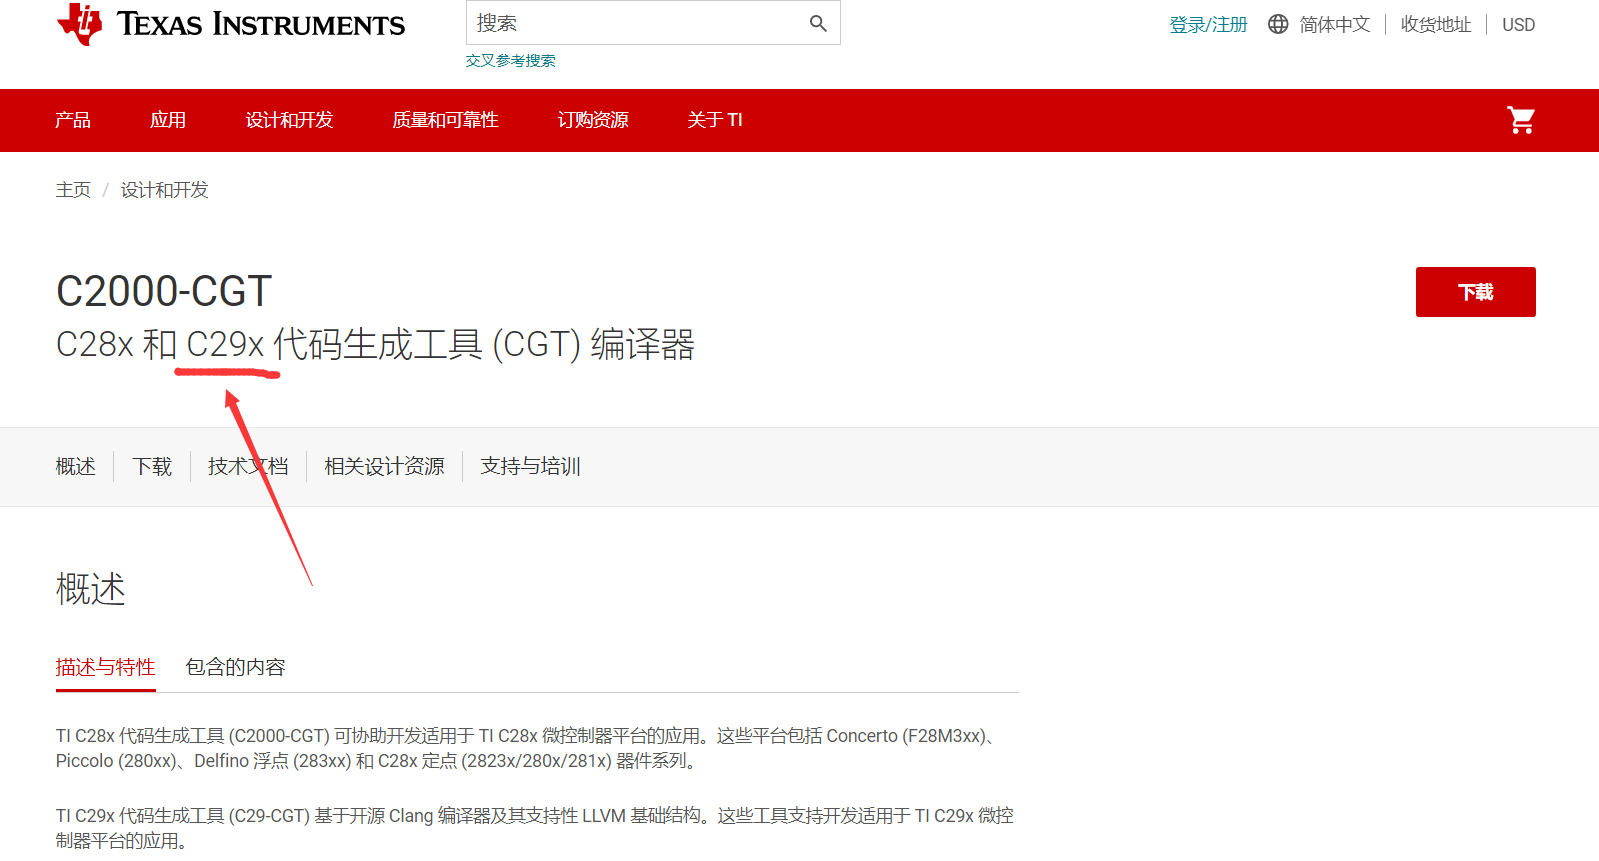Click the Texas Instruments logo

[x=231, y=24]
